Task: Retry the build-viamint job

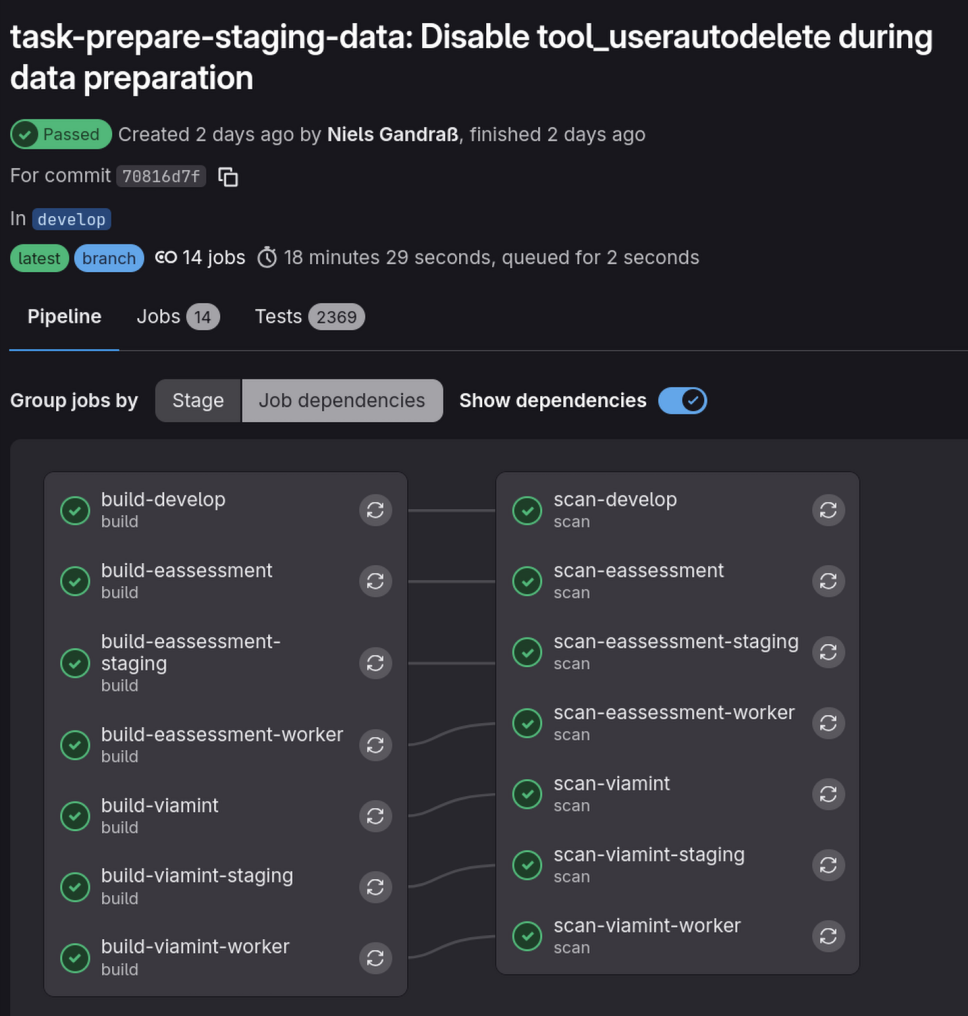Action: tap(375, 815)
